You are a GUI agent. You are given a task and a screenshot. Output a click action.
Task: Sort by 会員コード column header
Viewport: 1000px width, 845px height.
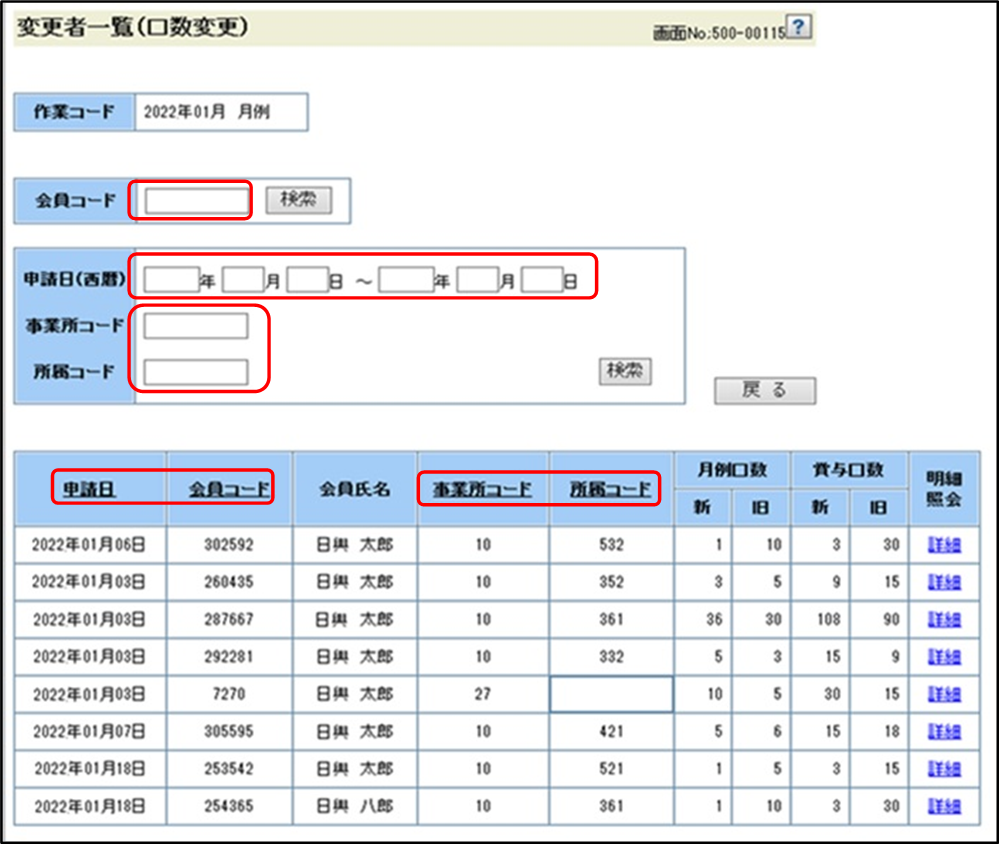pyautogui.click(x=230, y=489)
